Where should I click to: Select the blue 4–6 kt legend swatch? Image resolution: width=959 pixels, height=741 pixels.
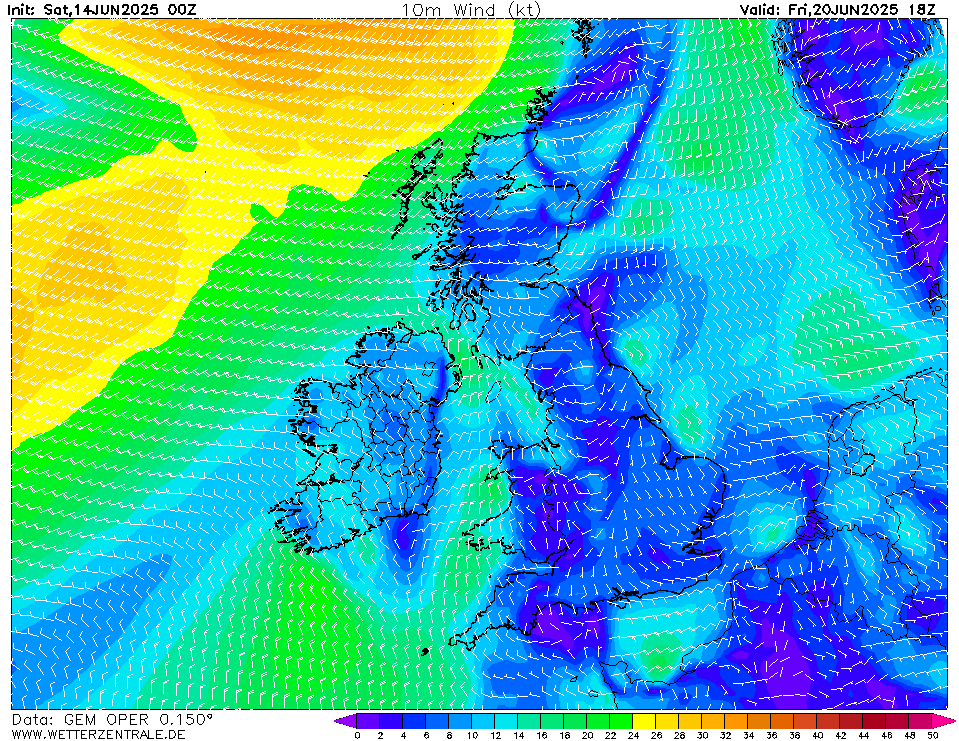(x=414, y=720)
